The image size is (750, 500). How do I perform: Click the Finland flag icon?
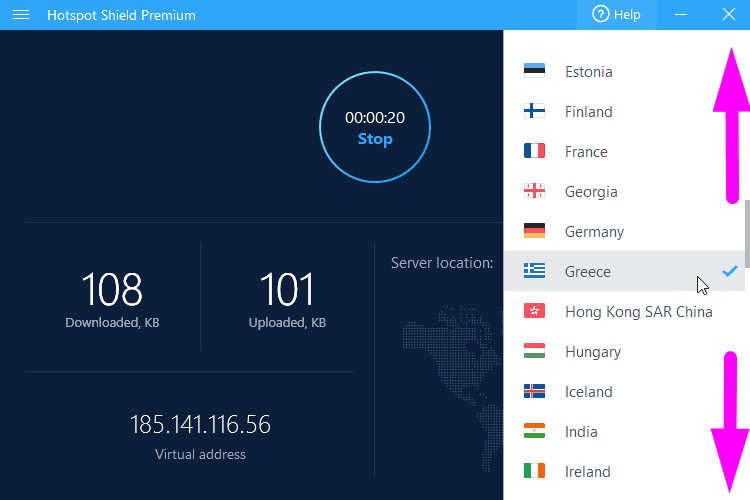[534, 111]
